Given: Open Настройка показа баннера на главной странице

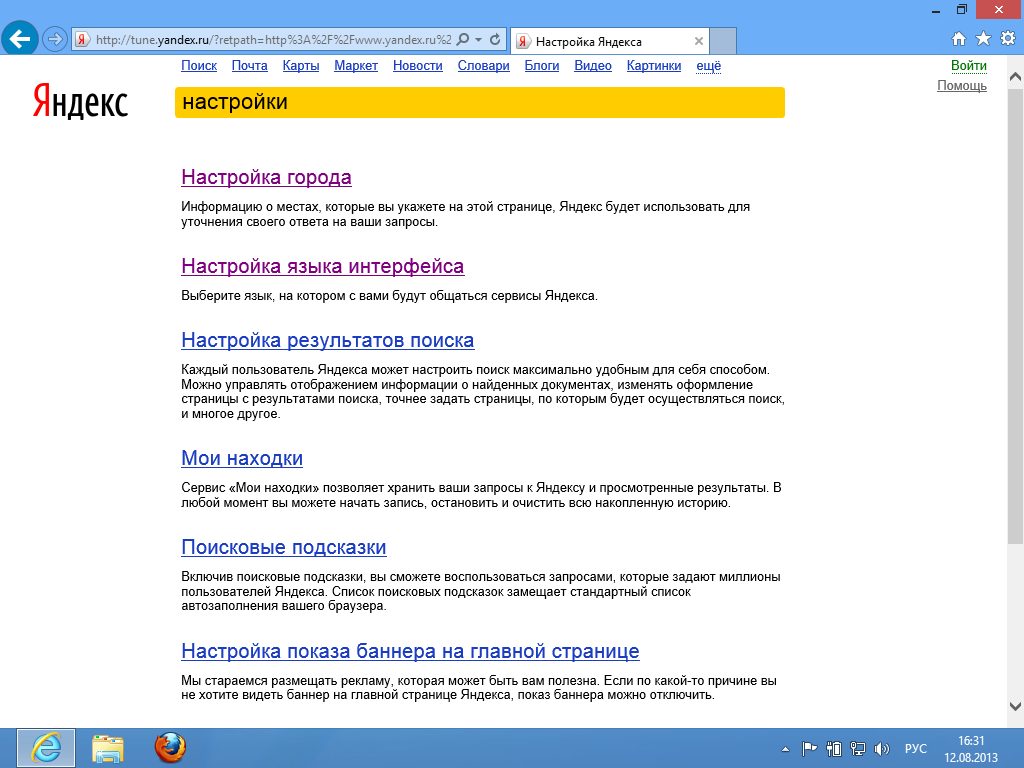Looking at the screenshot, I should [x=410, y=650].
